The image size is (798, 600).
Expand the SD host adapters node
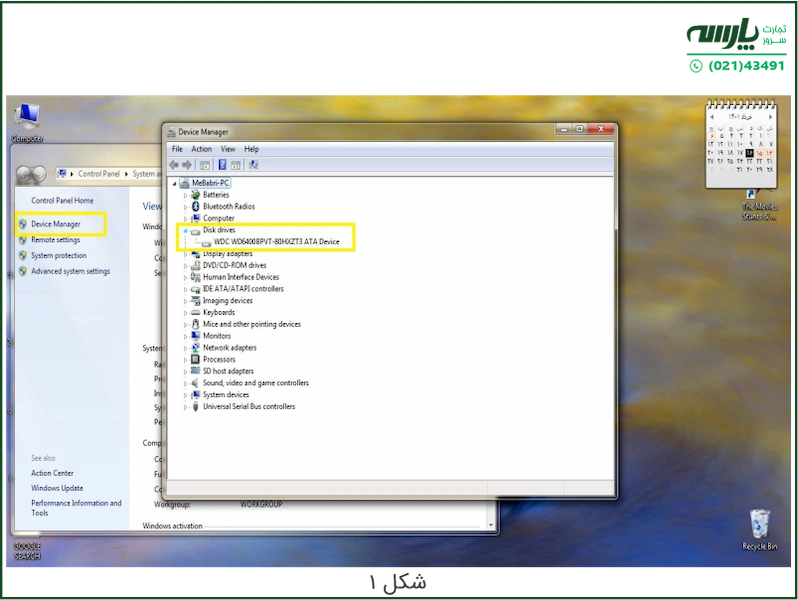coord(185,372)
